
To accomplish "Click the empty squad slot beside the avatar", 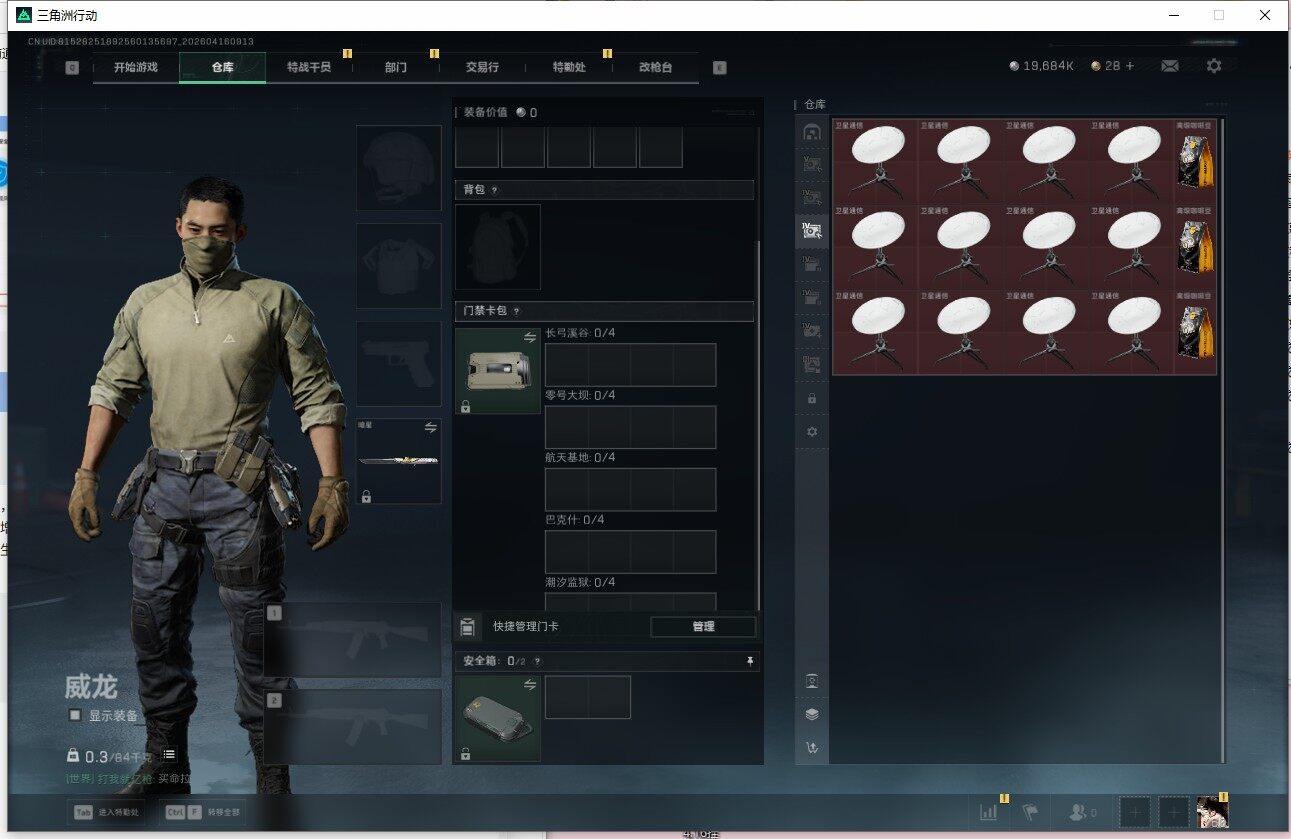I will click(1173, 812).
